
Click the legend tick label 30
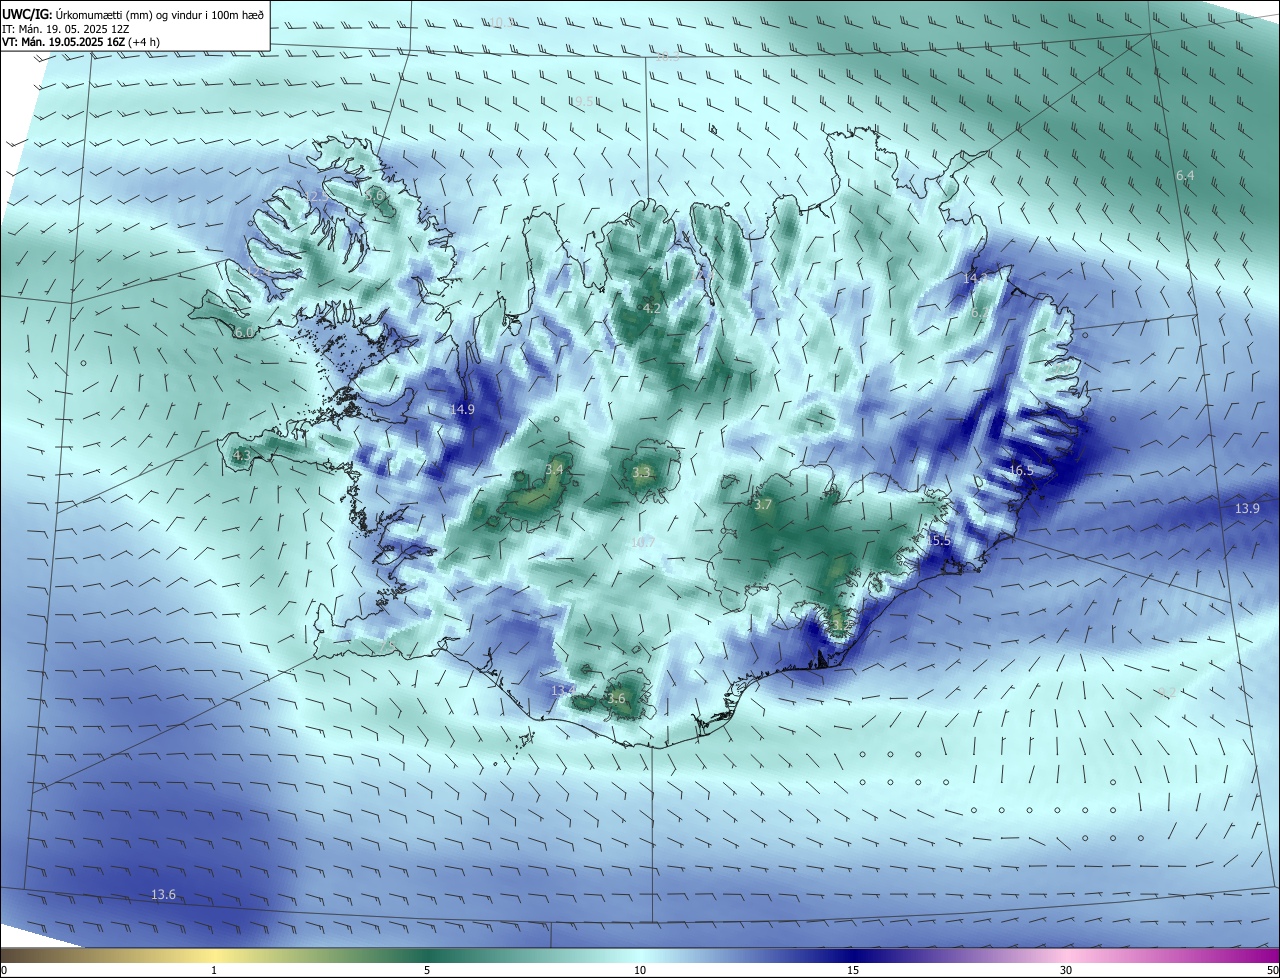pyautogui.click(x=1066, y=970)
